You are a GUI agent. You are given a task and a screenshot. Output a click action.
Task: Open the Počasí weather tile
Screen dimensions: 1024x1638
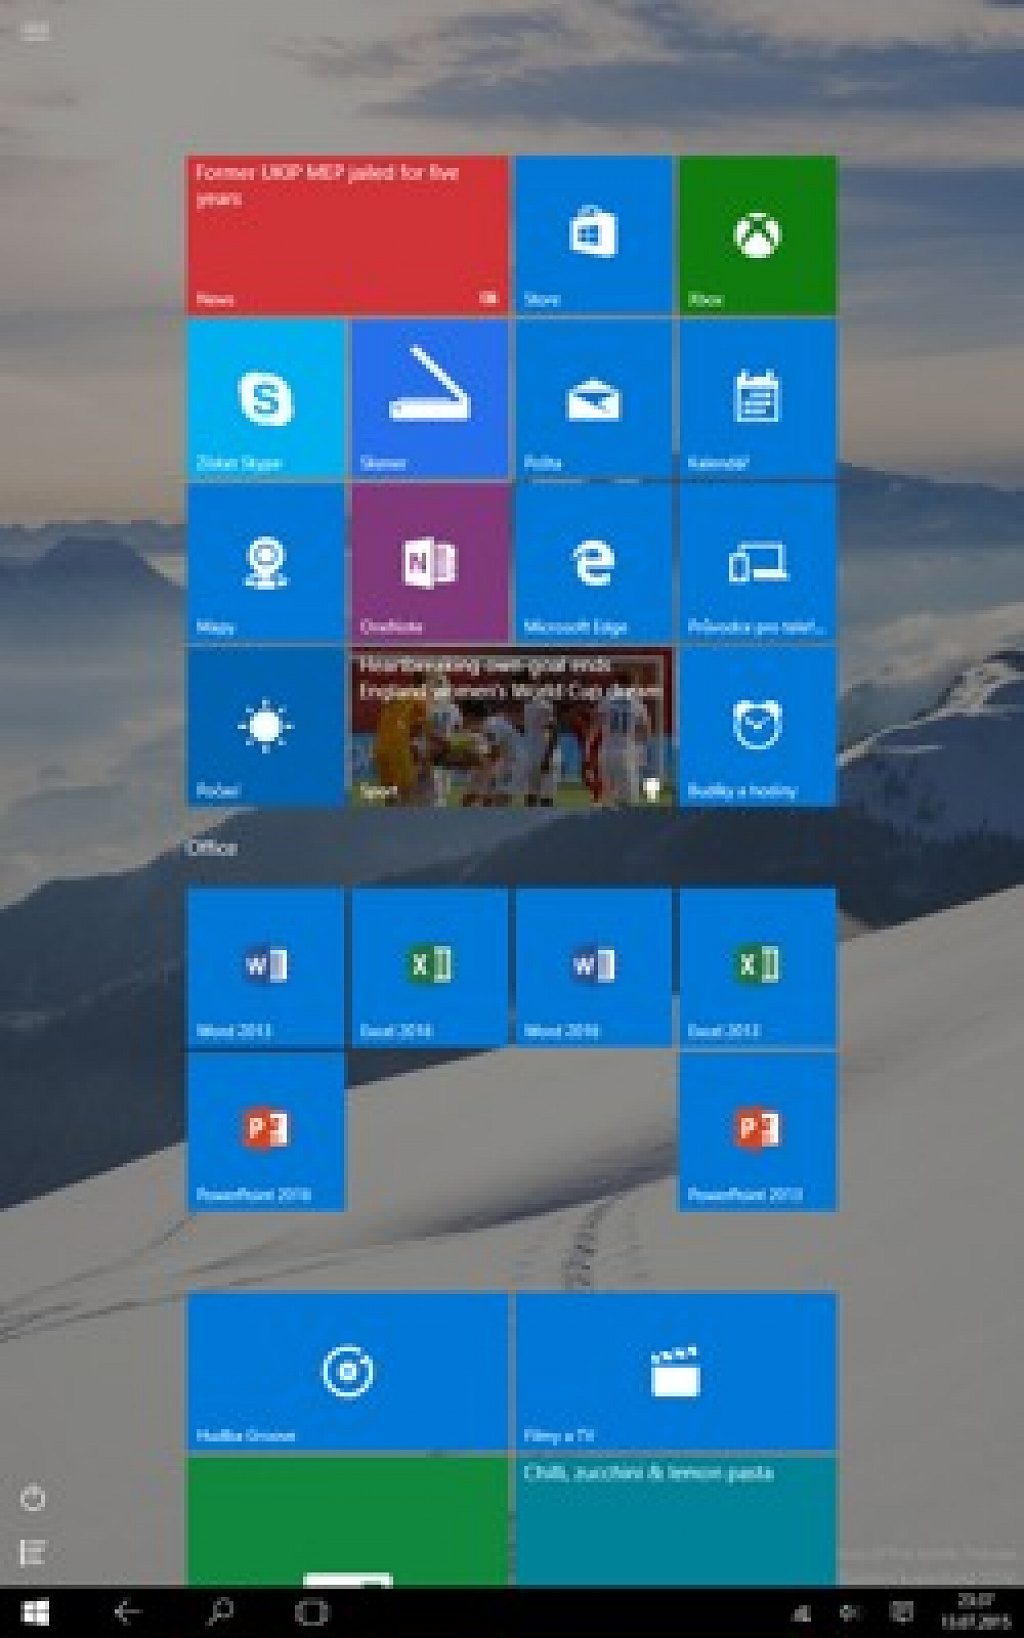(x=266, y=727)
